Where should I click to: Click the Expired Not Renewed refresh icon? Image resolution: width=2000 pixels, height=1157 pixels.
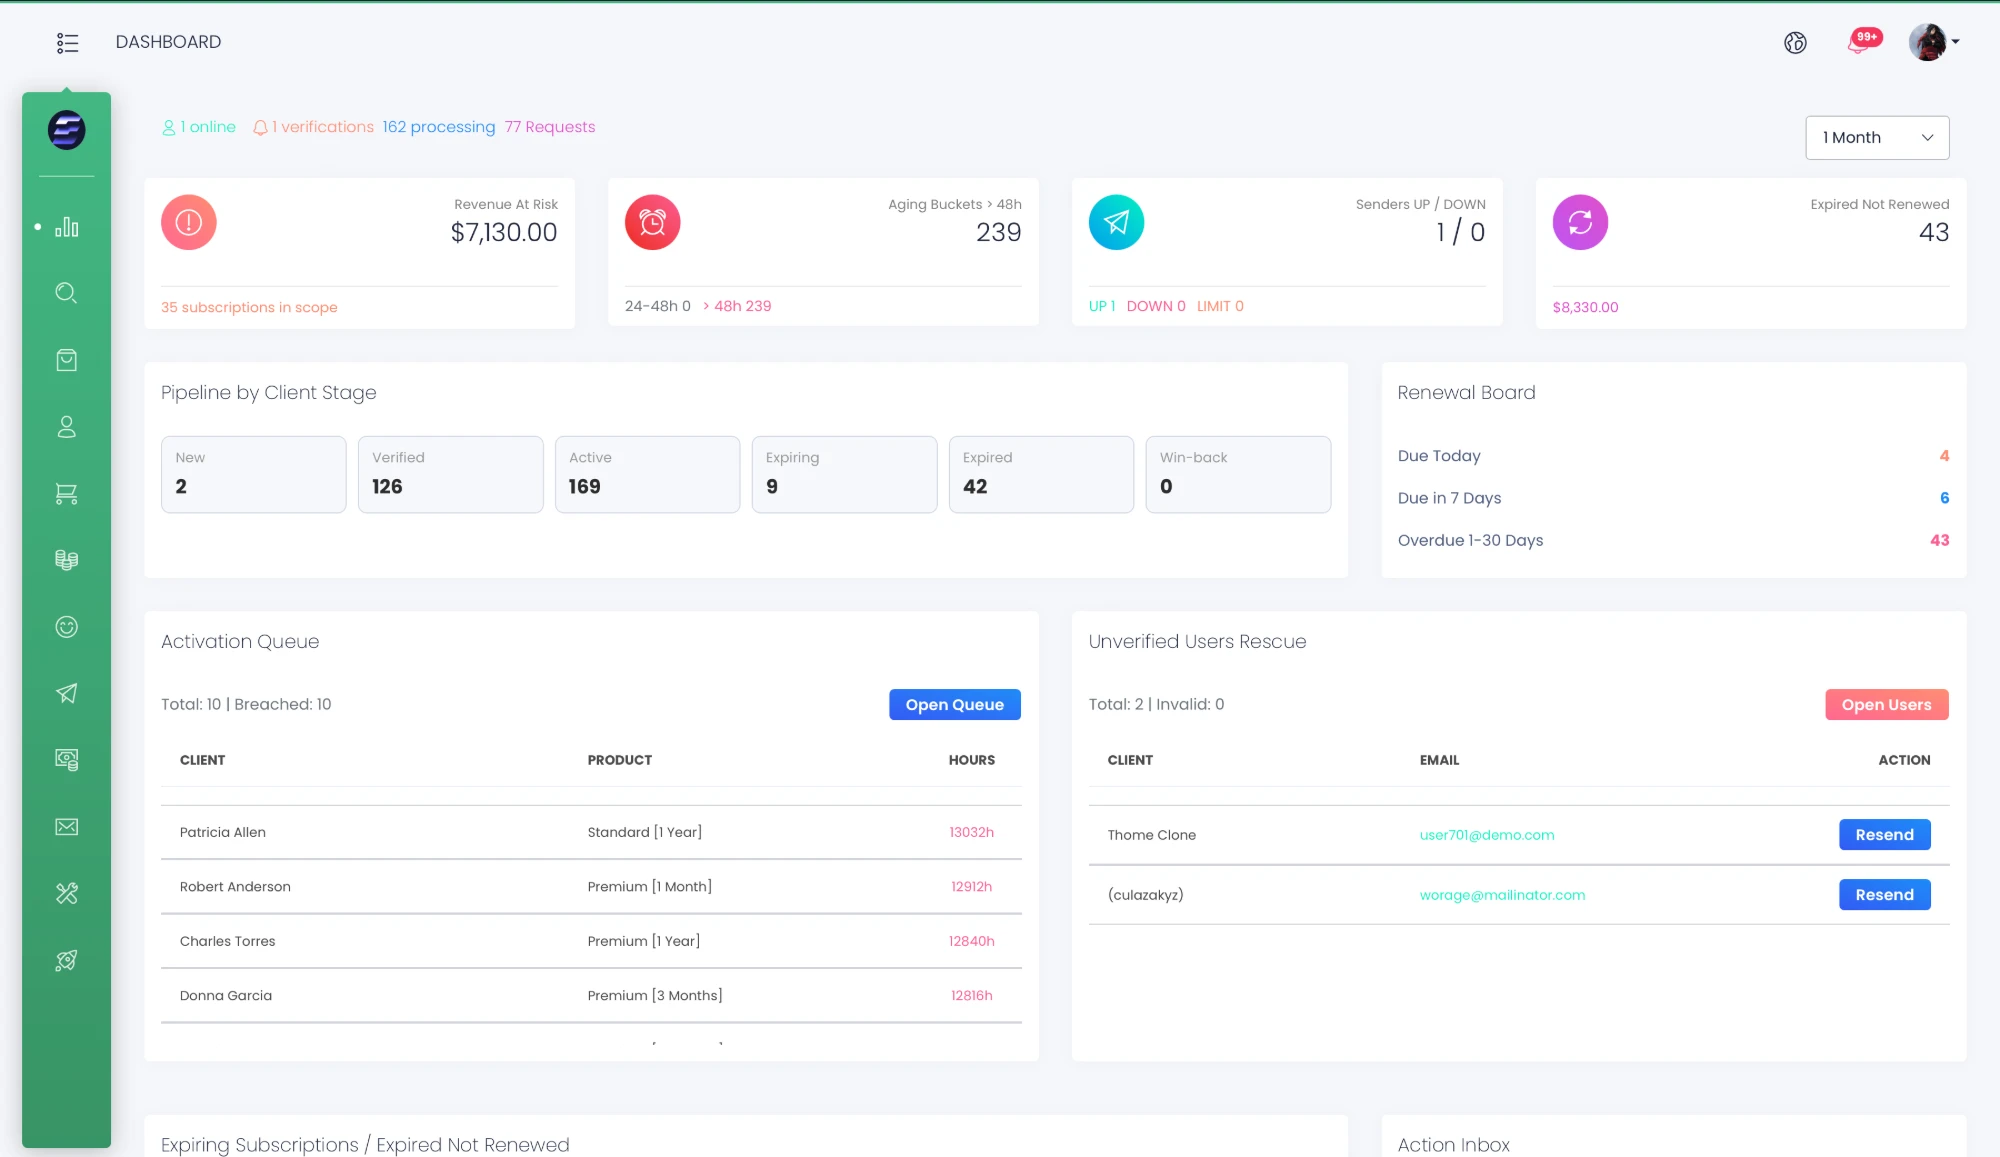pos(1581,222)
